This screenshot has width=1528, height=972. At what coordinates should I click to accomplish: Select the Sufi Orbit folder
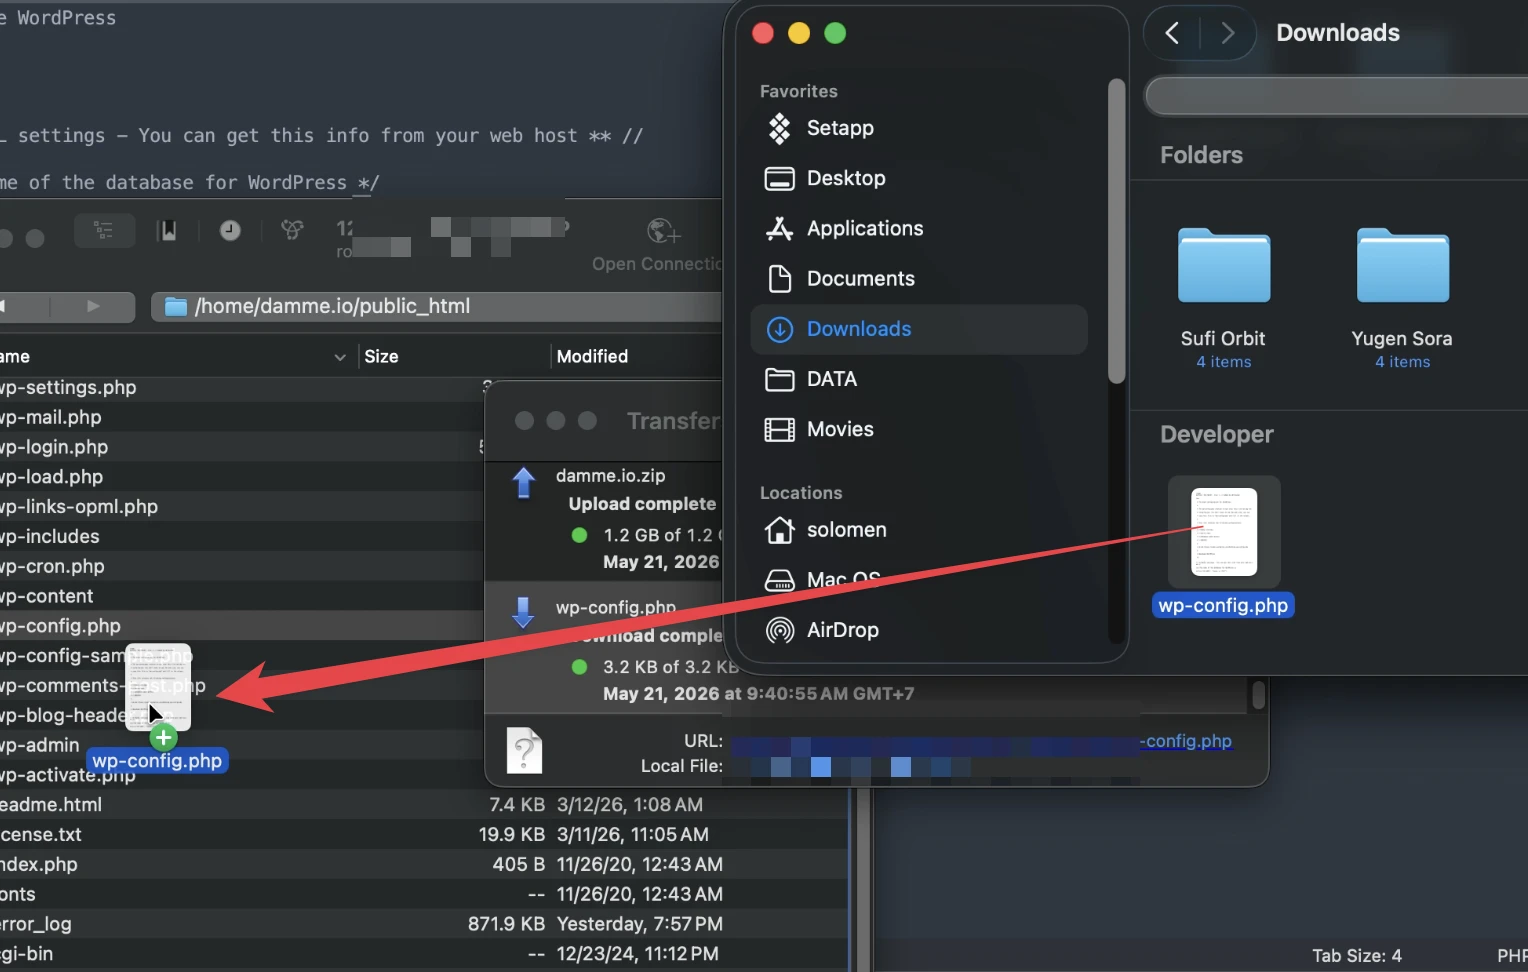pyautogui.click(x=1223, y=298)
